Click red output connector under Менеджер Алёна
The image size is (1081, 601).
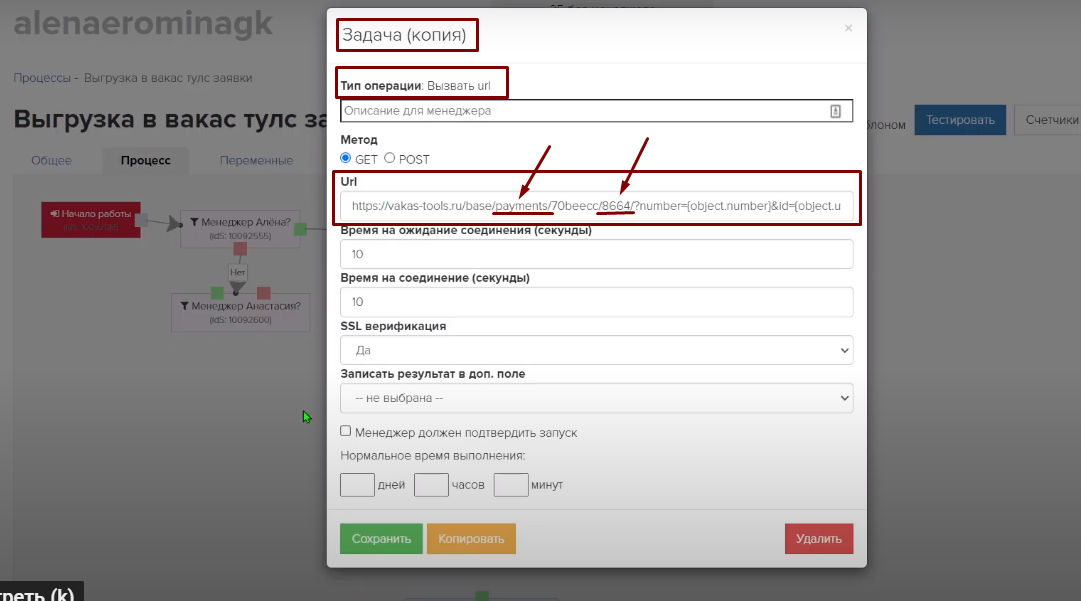click(239, 248)
